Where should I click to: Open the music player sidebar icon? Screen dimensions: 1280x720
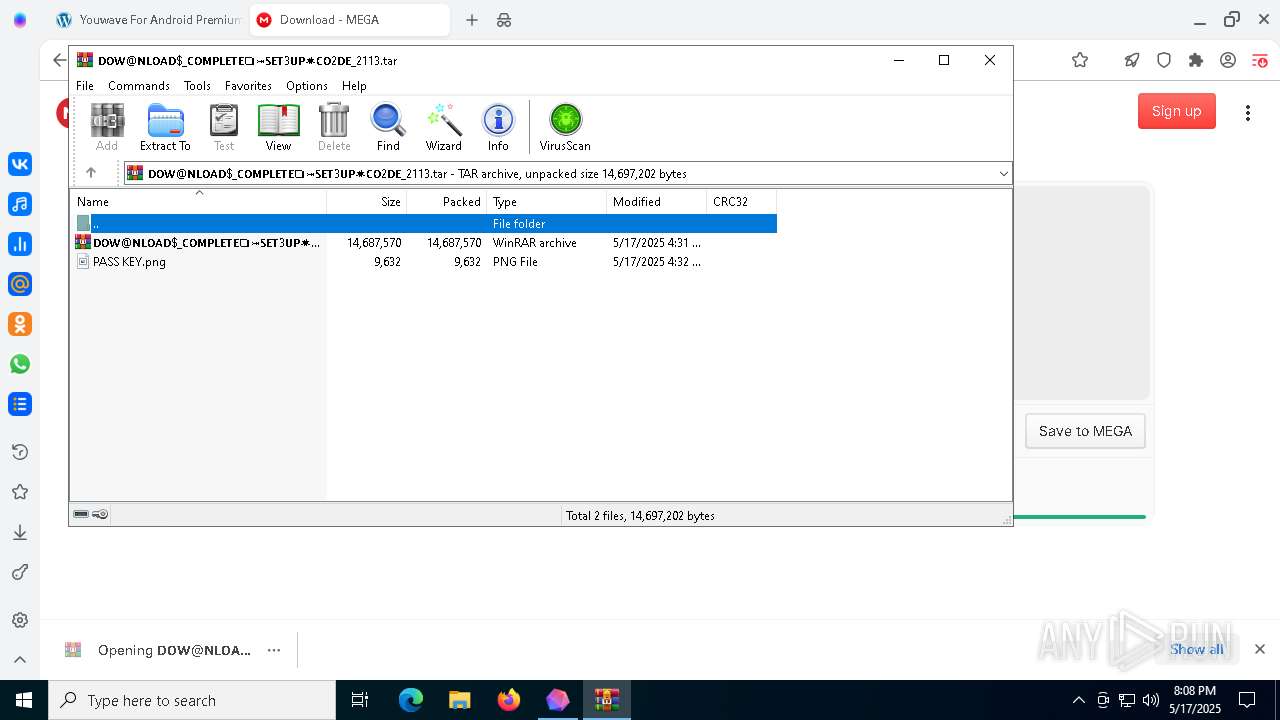20,204
